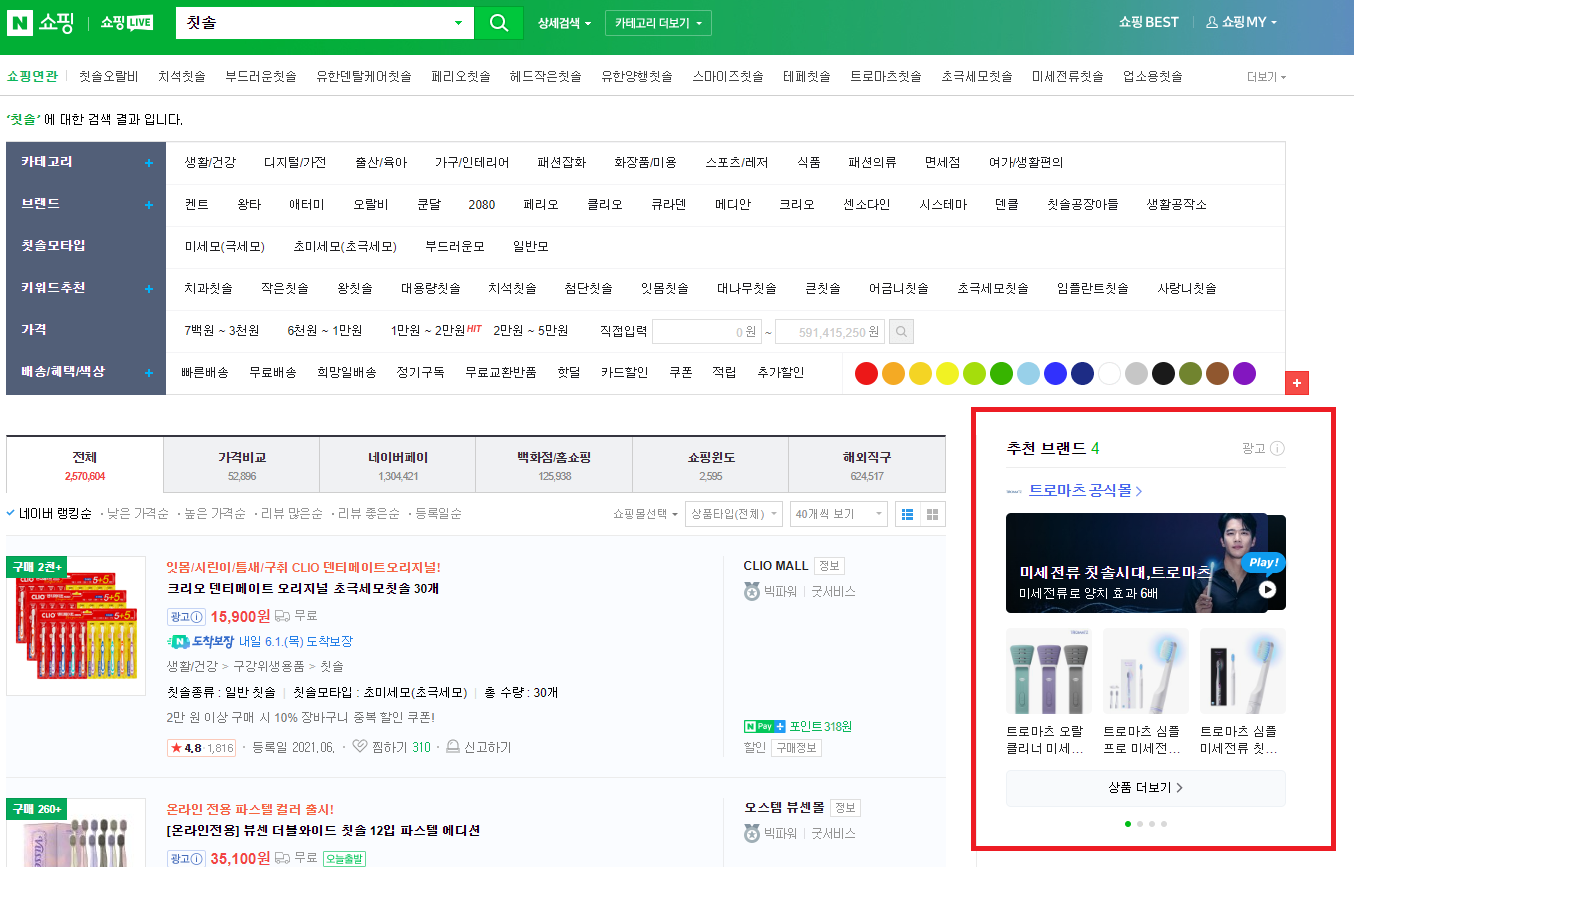Sort by 높은 가격순

(x=215, y=513)
